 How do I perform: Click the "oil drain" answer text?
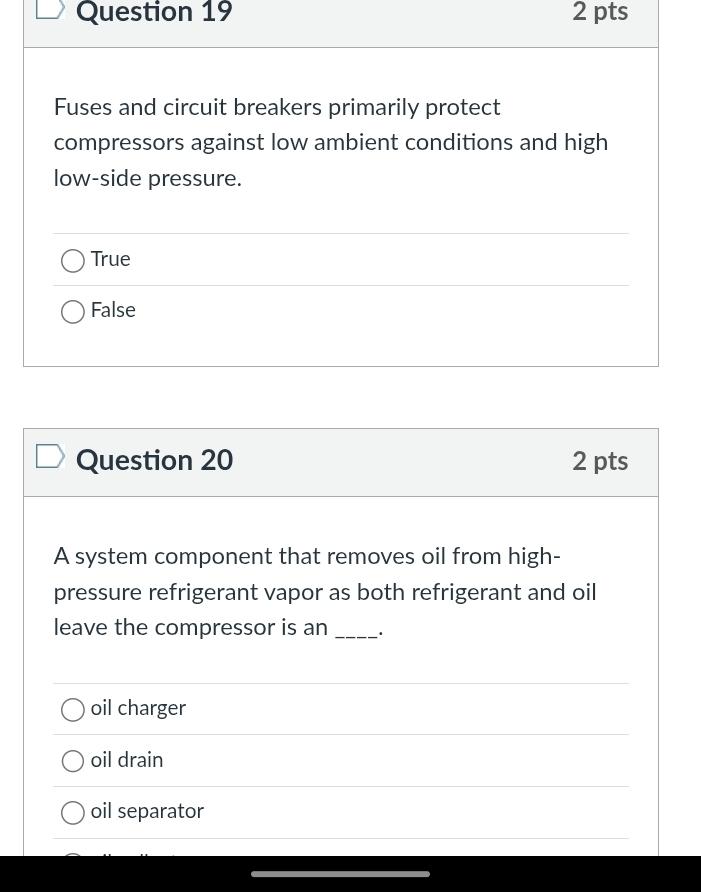coord(127,761)
